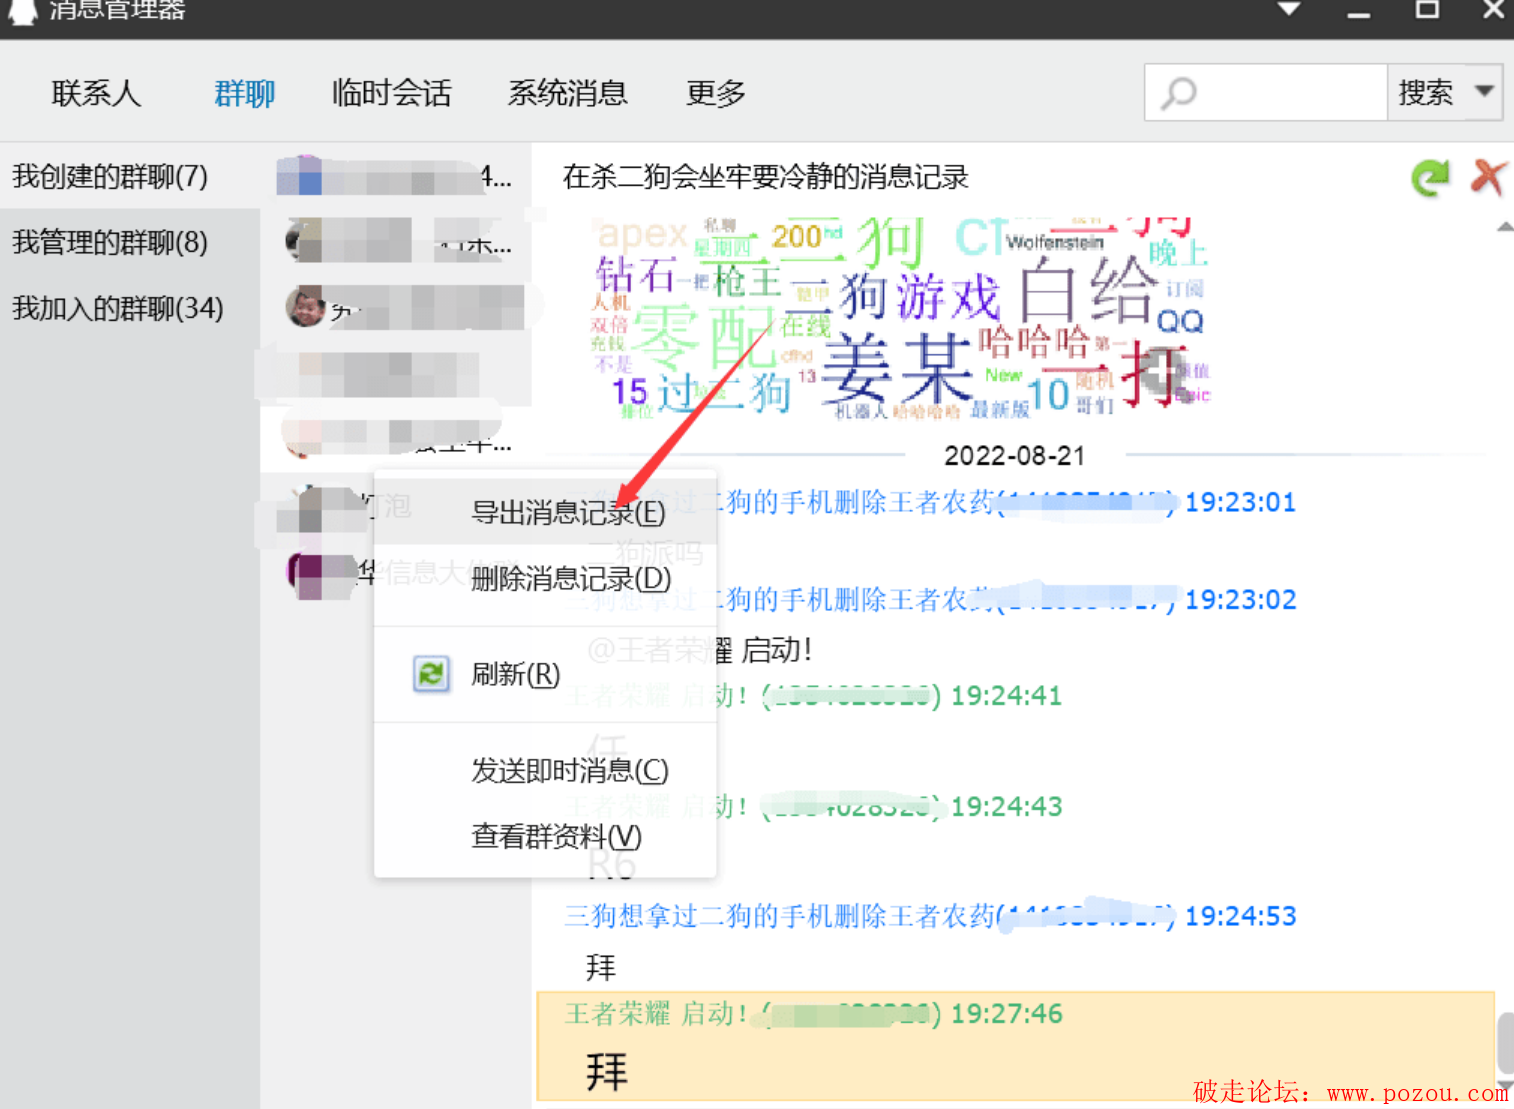Open the 我加入的群聊(34) category
Image resolution: width=1514 pixels, height=1109 pixels.
coord(130,308)
